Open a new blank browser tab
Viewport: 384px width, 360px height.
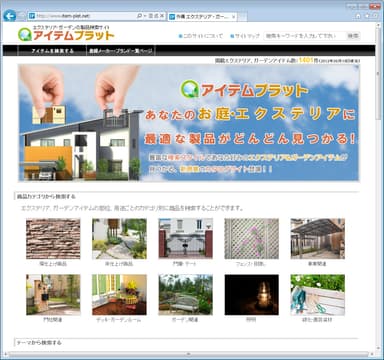pos(242,16)
